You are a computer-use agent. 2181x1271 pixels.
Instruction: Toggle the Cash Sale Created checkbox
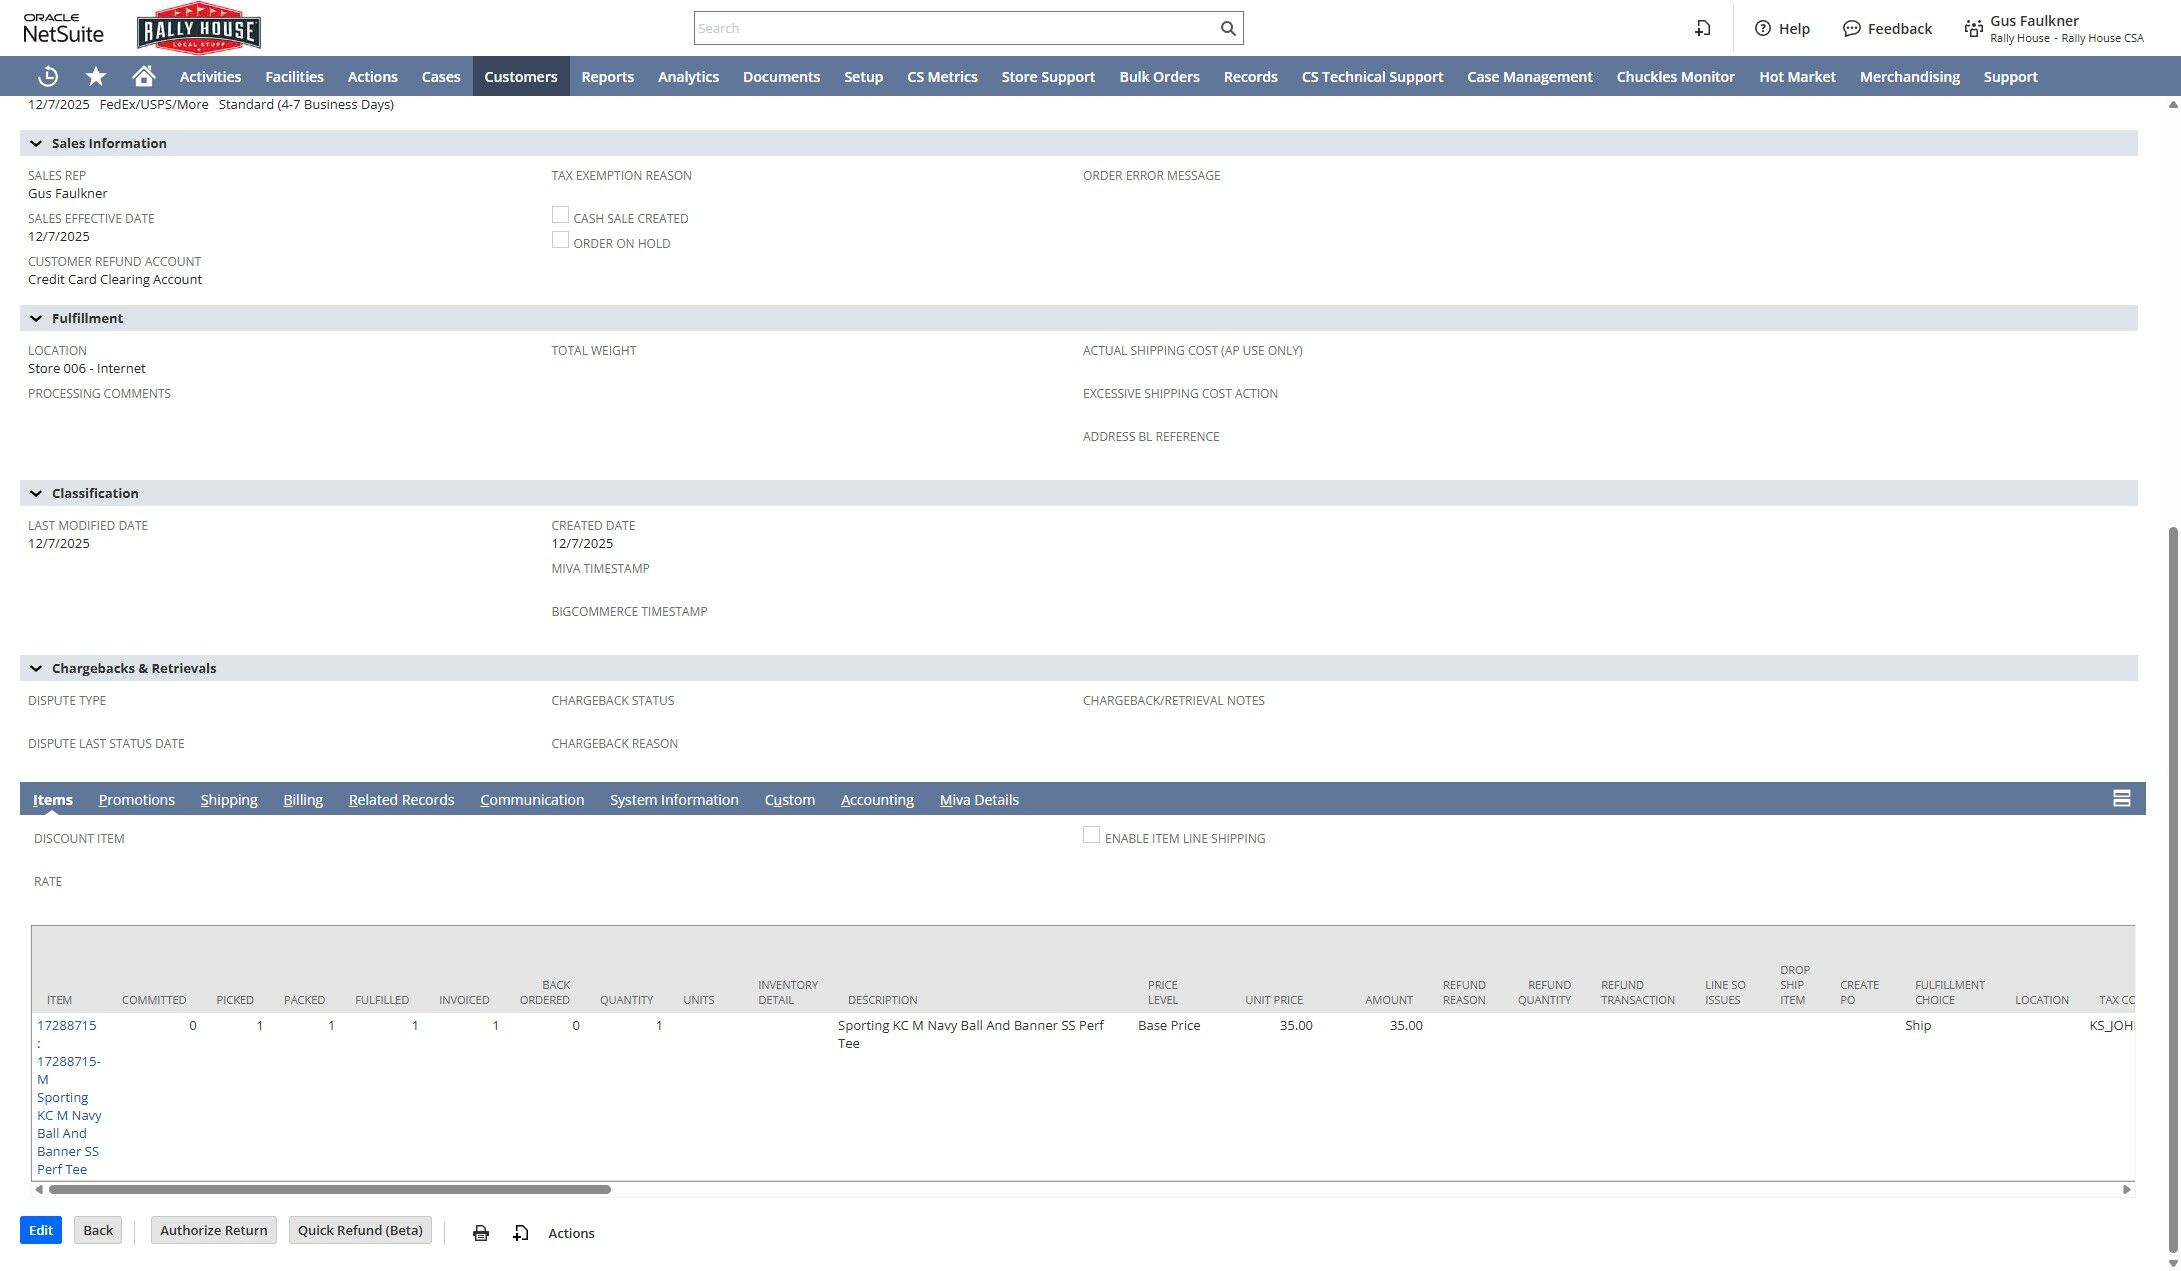[x=560, y=215]
